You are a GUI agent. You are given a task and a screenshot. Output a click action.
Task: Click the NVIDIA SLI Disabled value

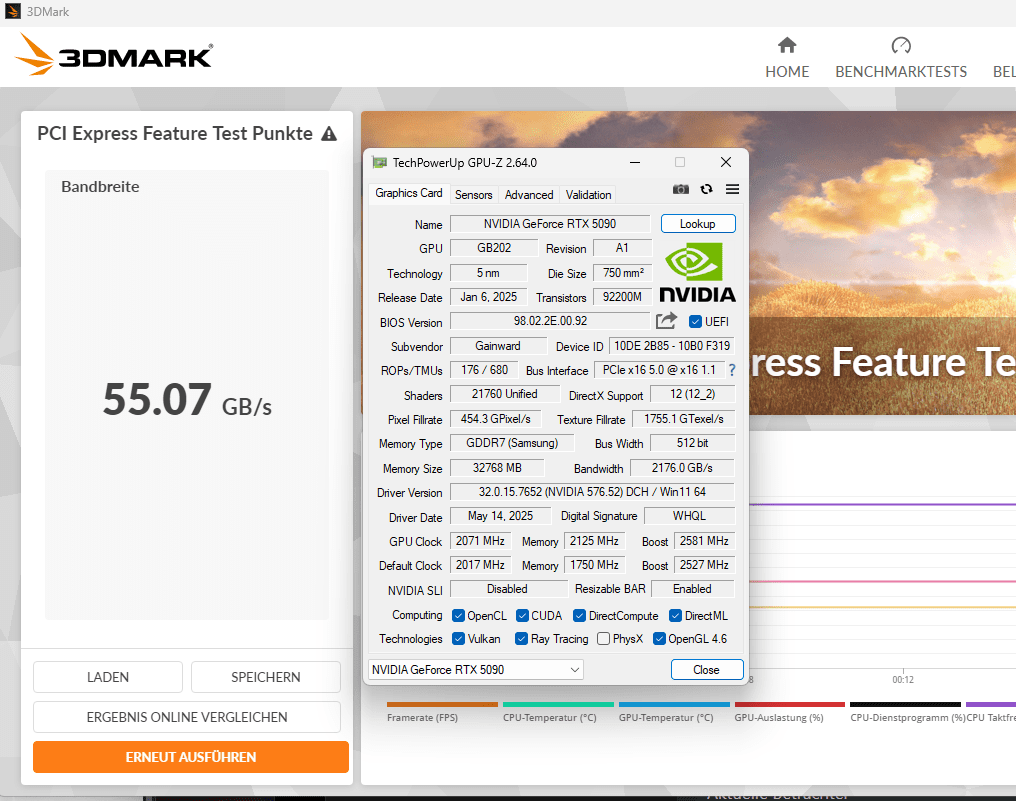click(508, 588)
